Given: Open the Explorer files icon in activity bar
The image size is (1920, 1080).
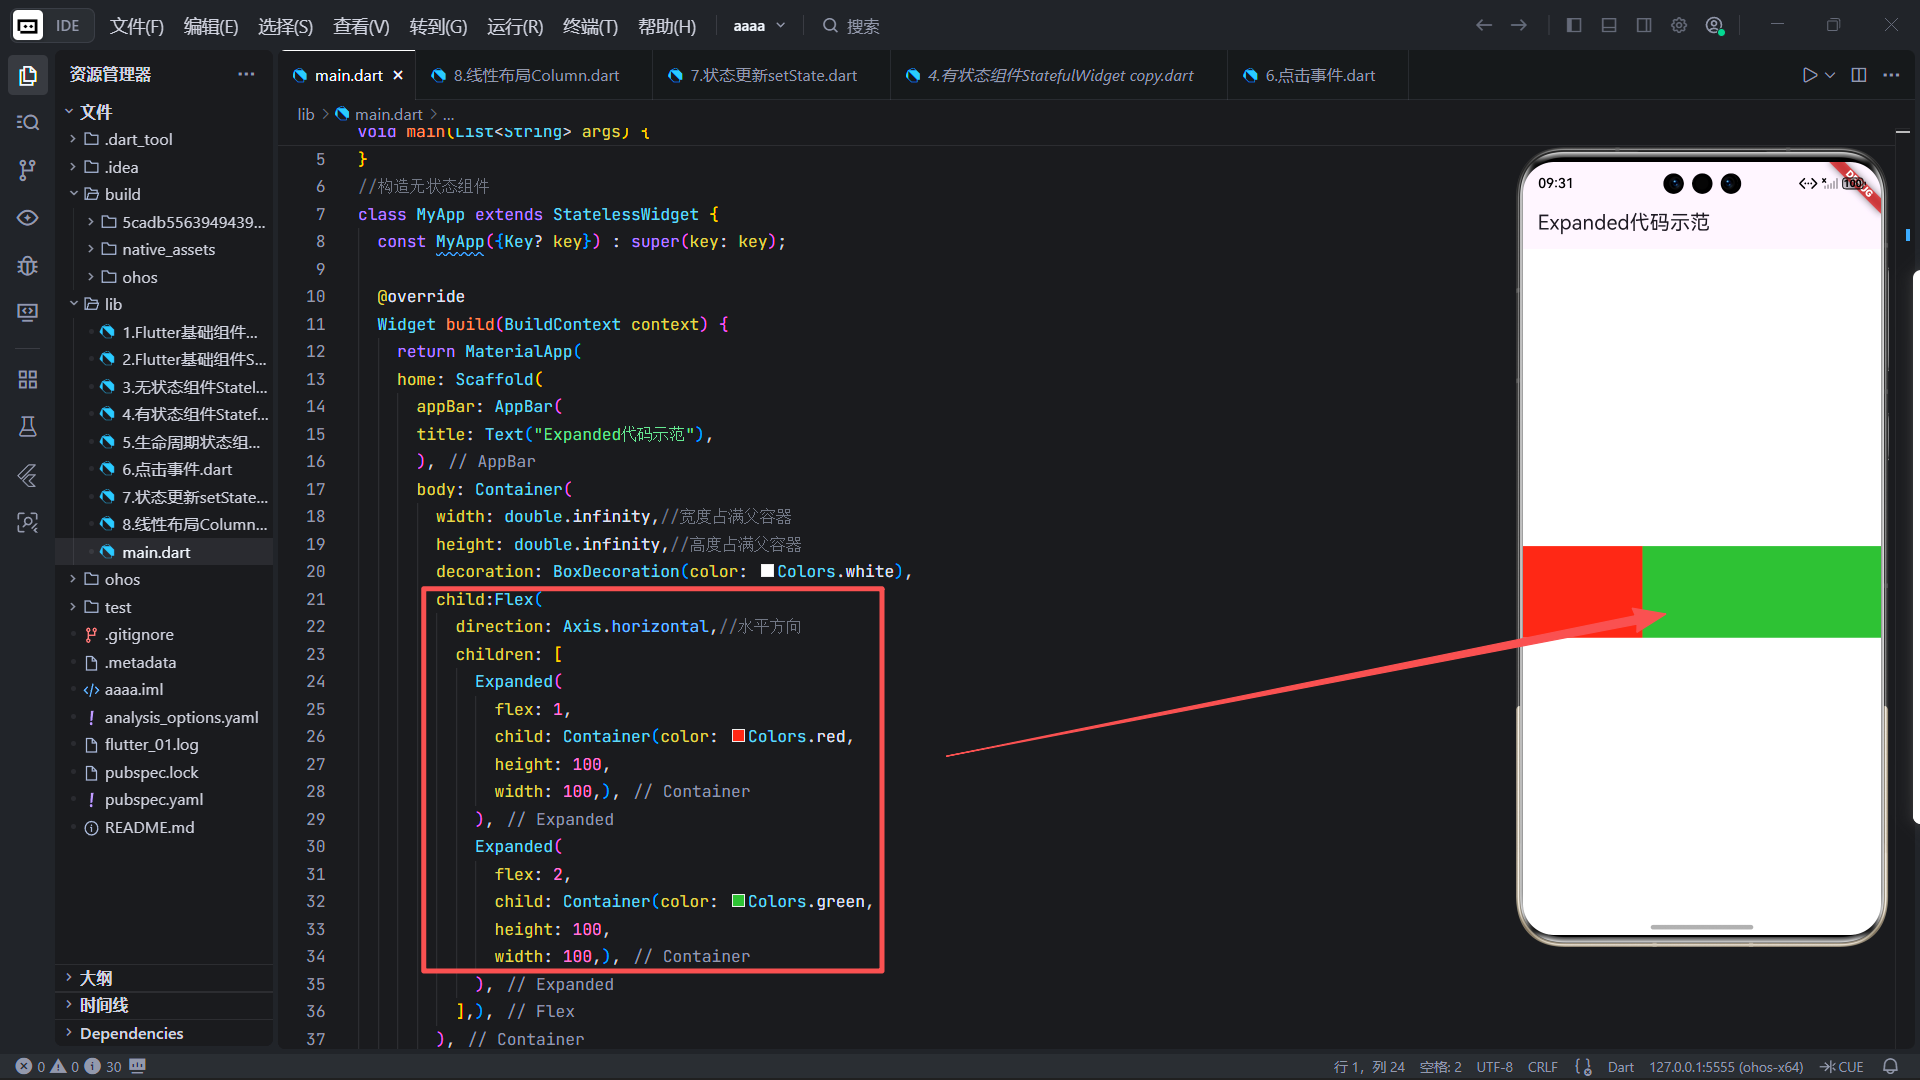Looking at the screenshot, I should pyautogui.click(x=28, y=75).
